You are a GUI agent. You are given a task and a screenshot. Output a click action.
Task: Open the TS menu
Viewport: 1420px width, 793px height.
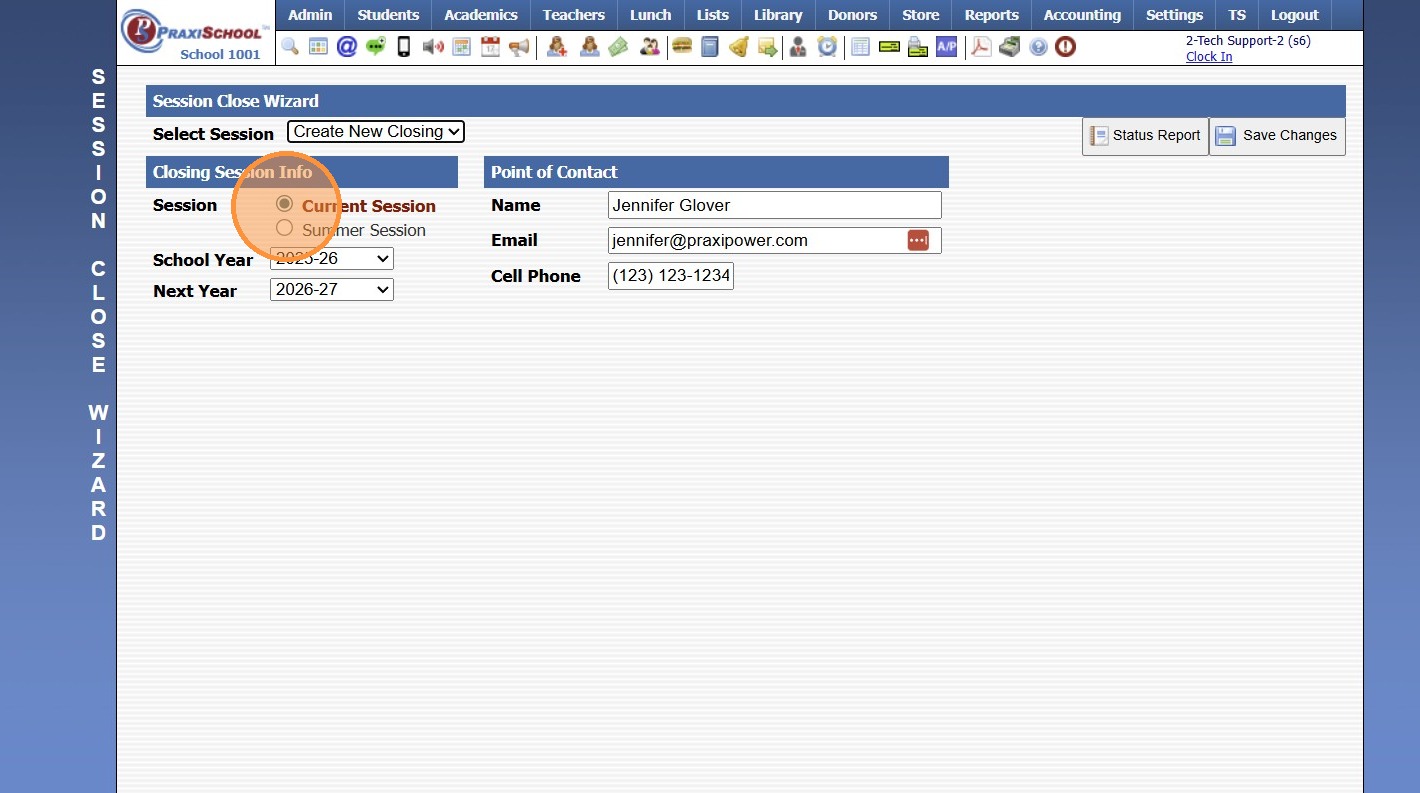1237,15
